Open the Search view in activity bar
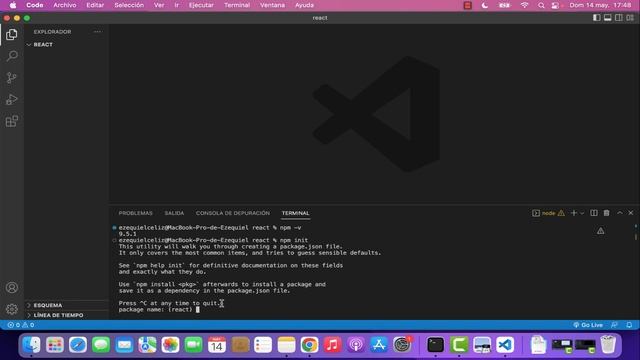Viewport: 640px width, 360px height. pyautogui.click(x=12, y=56)
